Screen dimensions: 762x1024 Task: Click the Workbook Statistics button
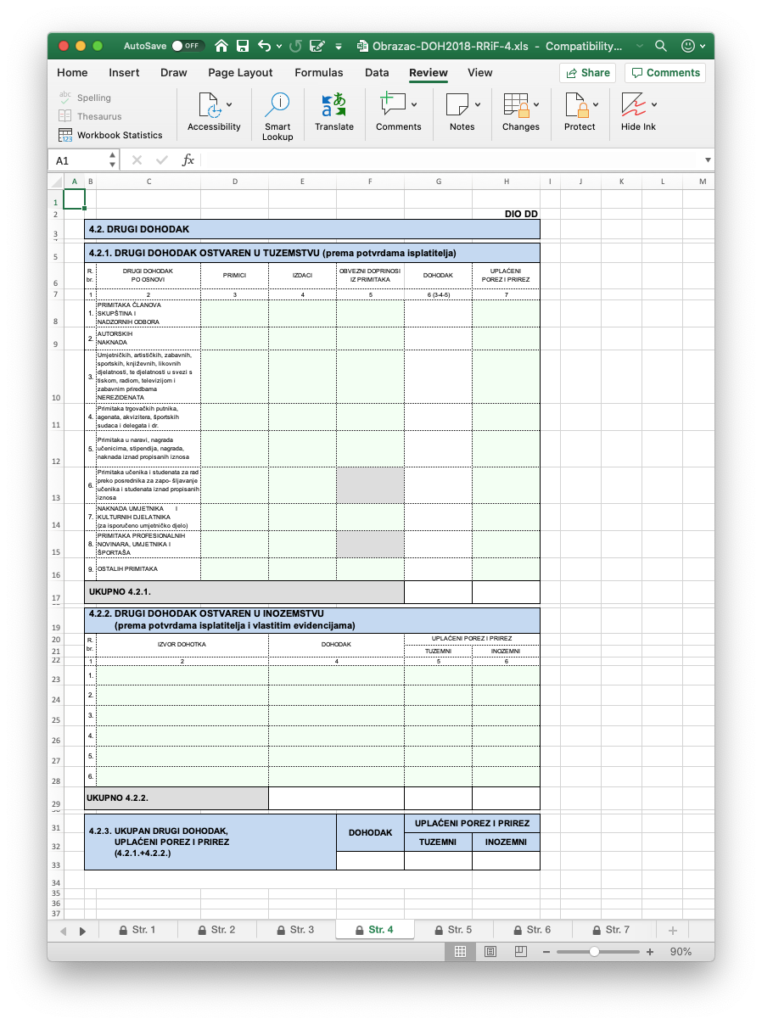pos(110,135)
